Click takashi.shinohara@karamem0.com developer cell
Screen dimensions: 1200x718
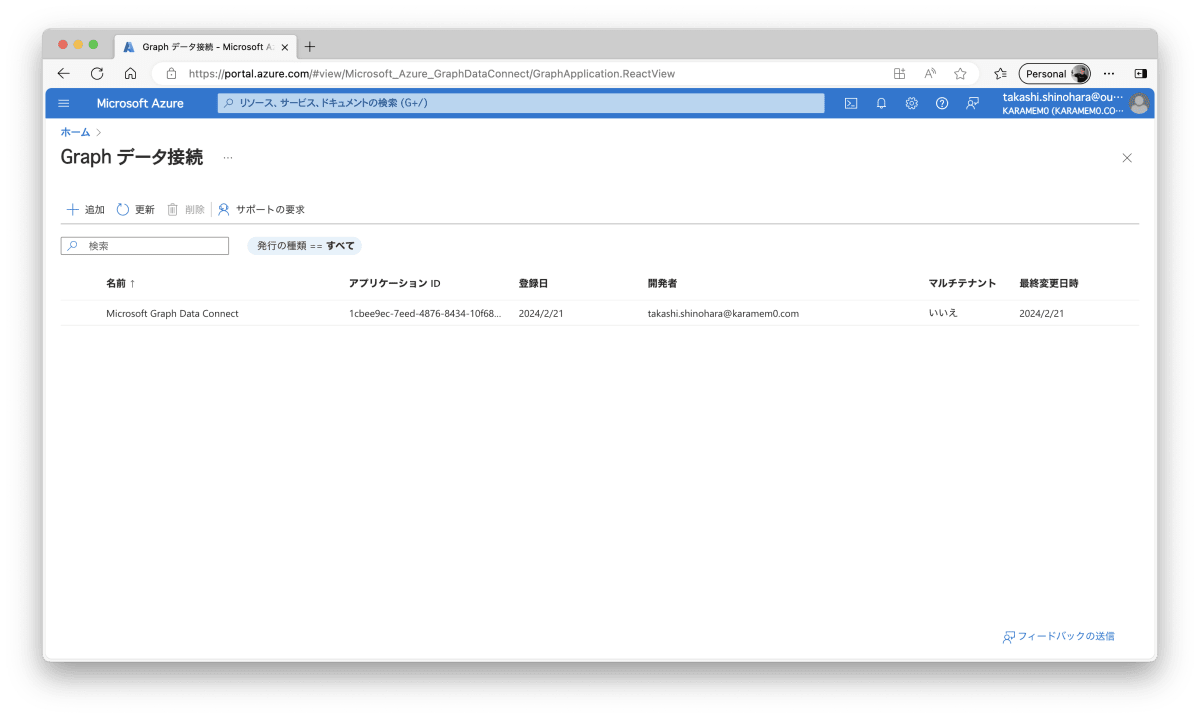tap(723, 313)
